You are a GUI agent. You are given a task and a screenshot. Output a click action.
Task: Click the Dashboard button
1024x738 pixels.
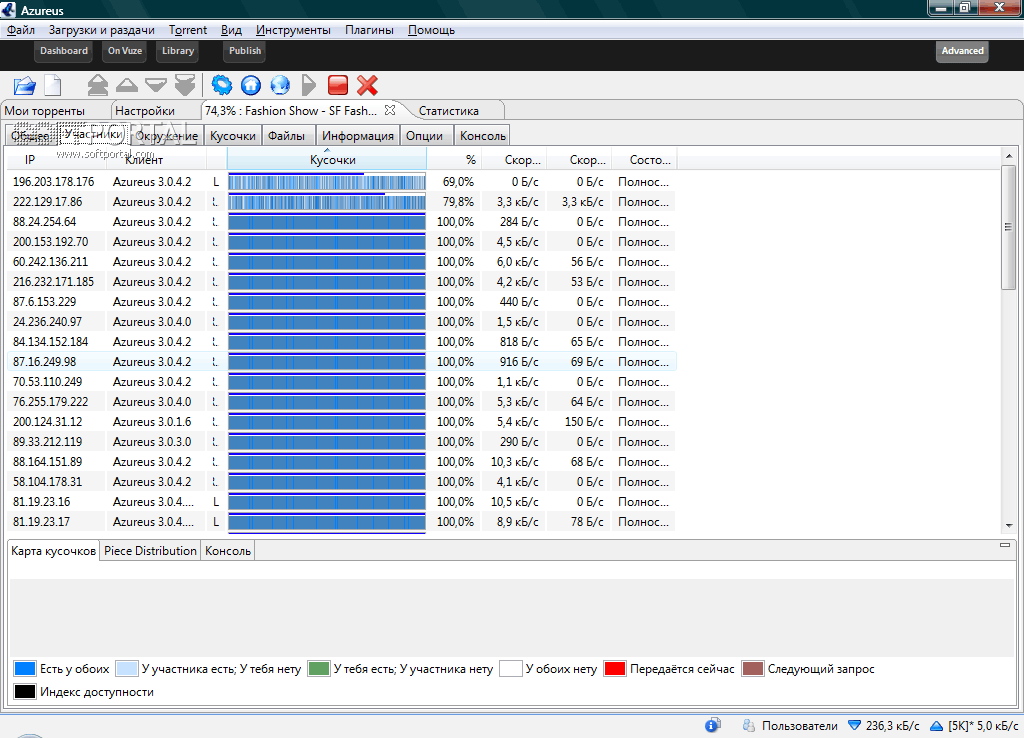[x=63, y=51]
